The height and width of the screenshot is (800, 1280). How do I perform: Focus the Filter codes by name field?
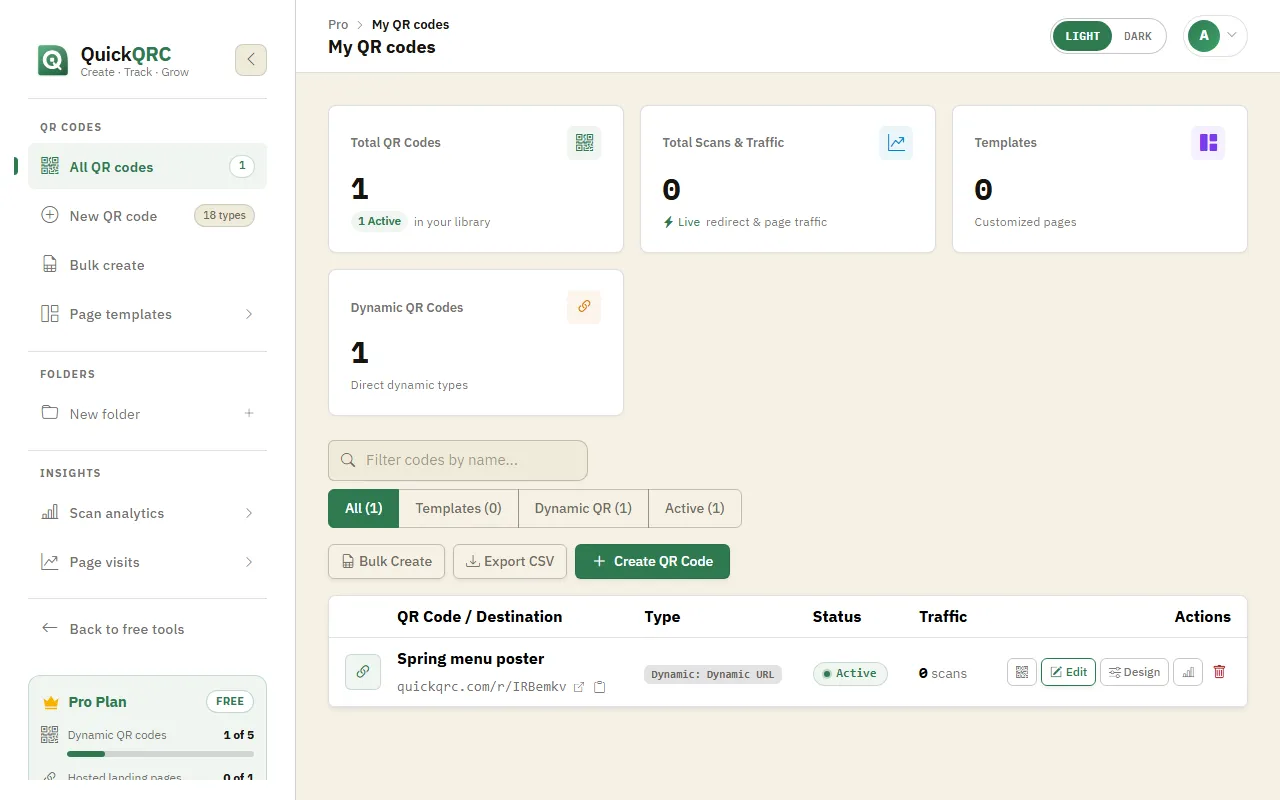point(458,460)
